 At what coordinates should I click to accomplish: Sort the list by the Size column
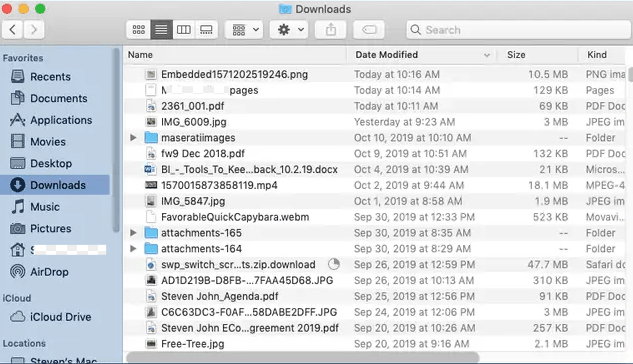[x=538, y=55]
